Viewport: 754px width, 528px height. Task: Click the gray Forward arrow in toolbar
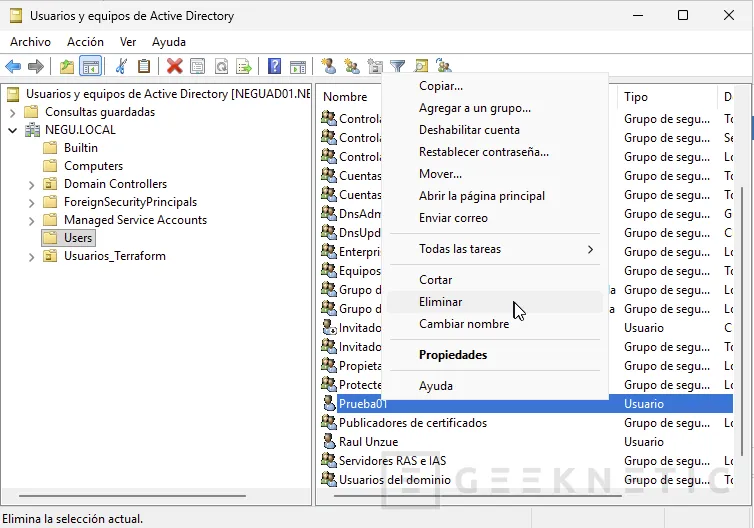click(x=36, y=66)
